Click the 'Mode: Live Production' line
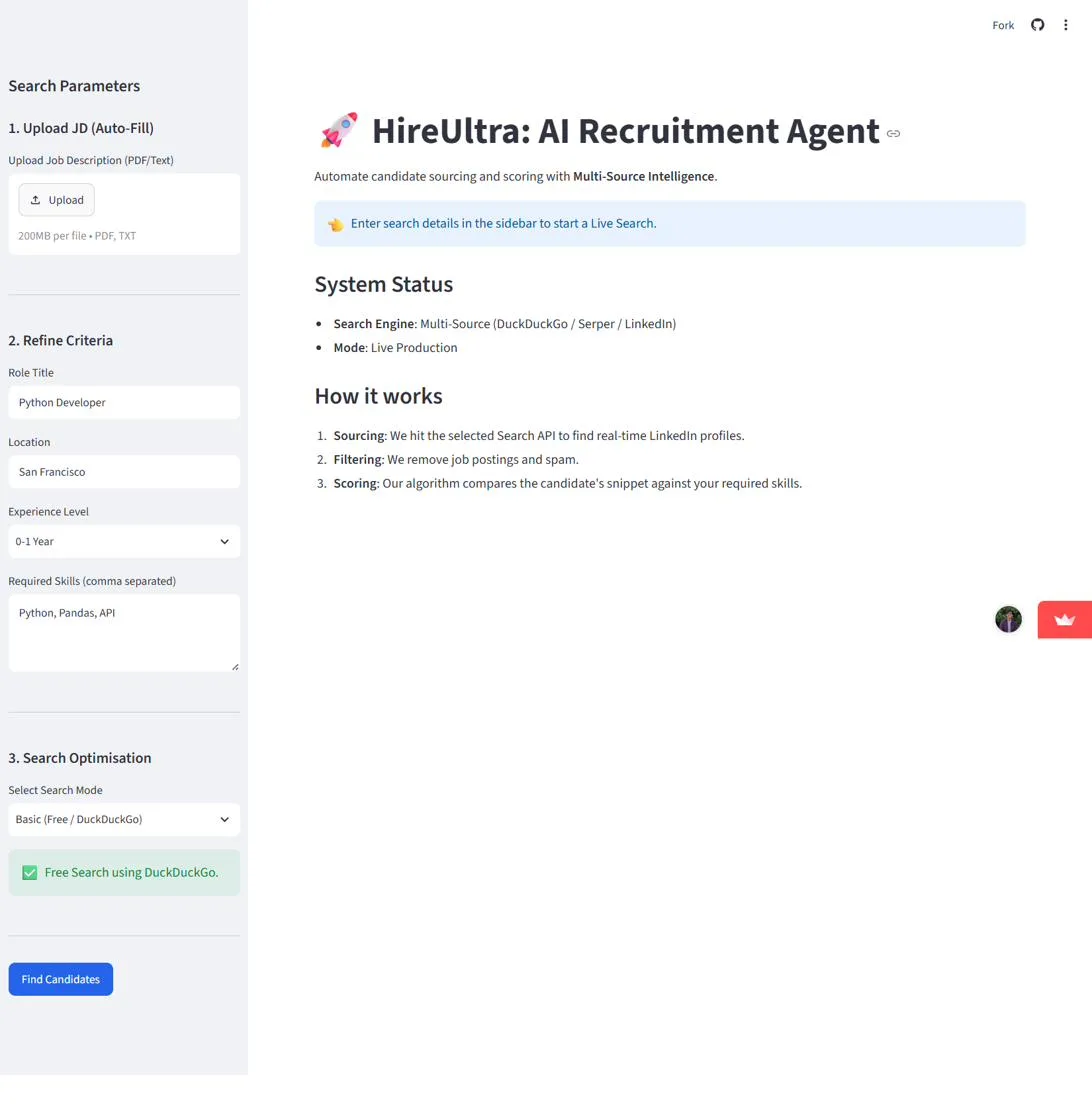 pyautogui.click(x=395, y=347)
